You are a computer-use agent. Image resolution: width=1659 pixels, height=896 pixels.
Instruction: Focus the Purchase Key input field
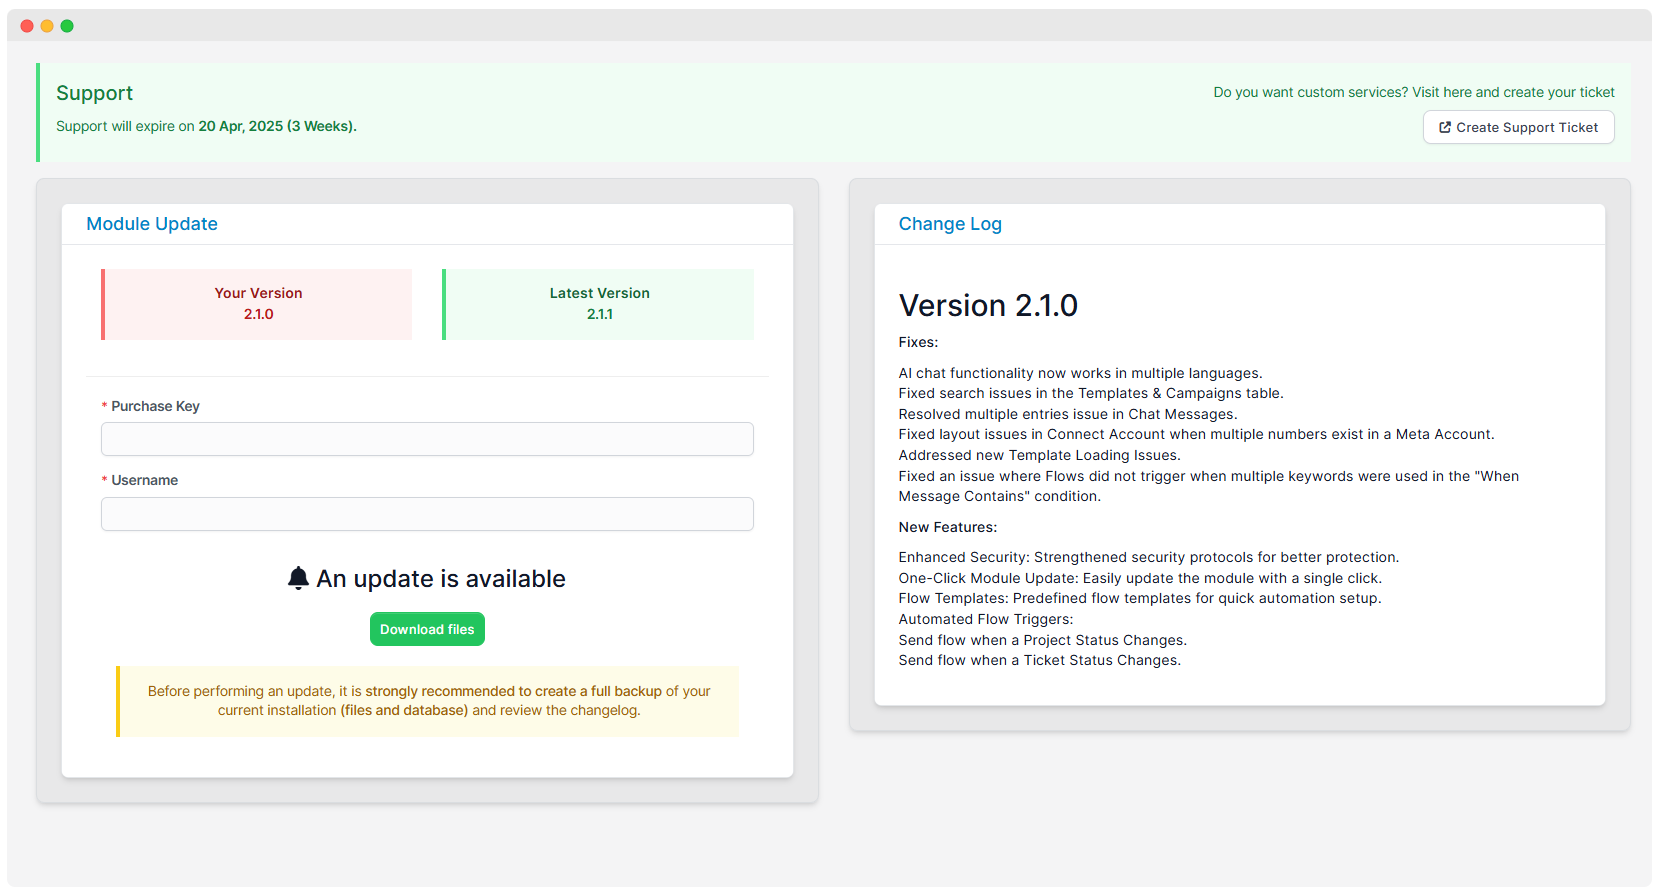click(427, 439)
